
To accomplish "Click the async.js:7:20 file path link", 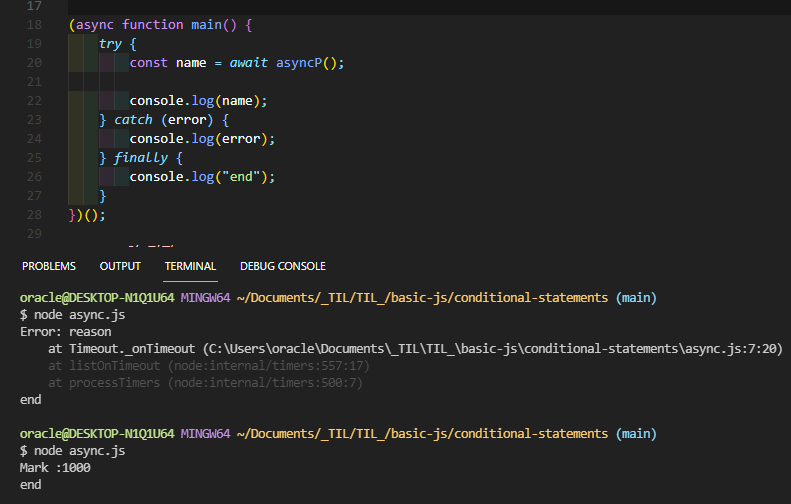I will (492, 349).
